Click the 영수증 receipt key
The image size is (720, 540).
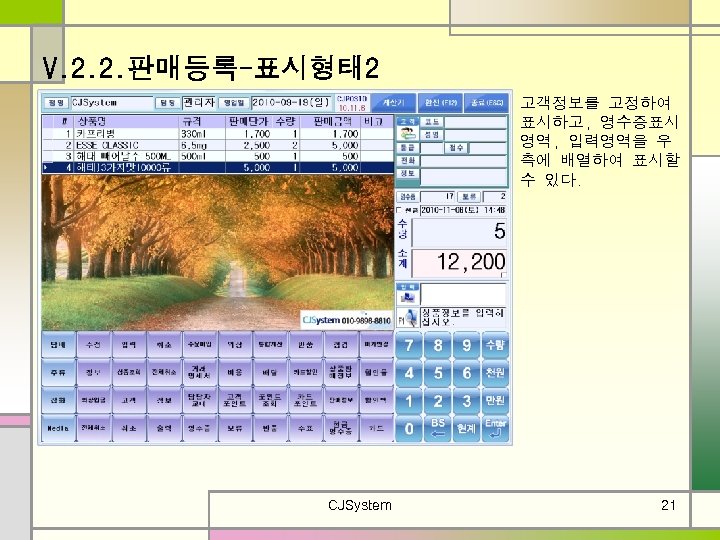pyautogui.click(x=199, y=428)
